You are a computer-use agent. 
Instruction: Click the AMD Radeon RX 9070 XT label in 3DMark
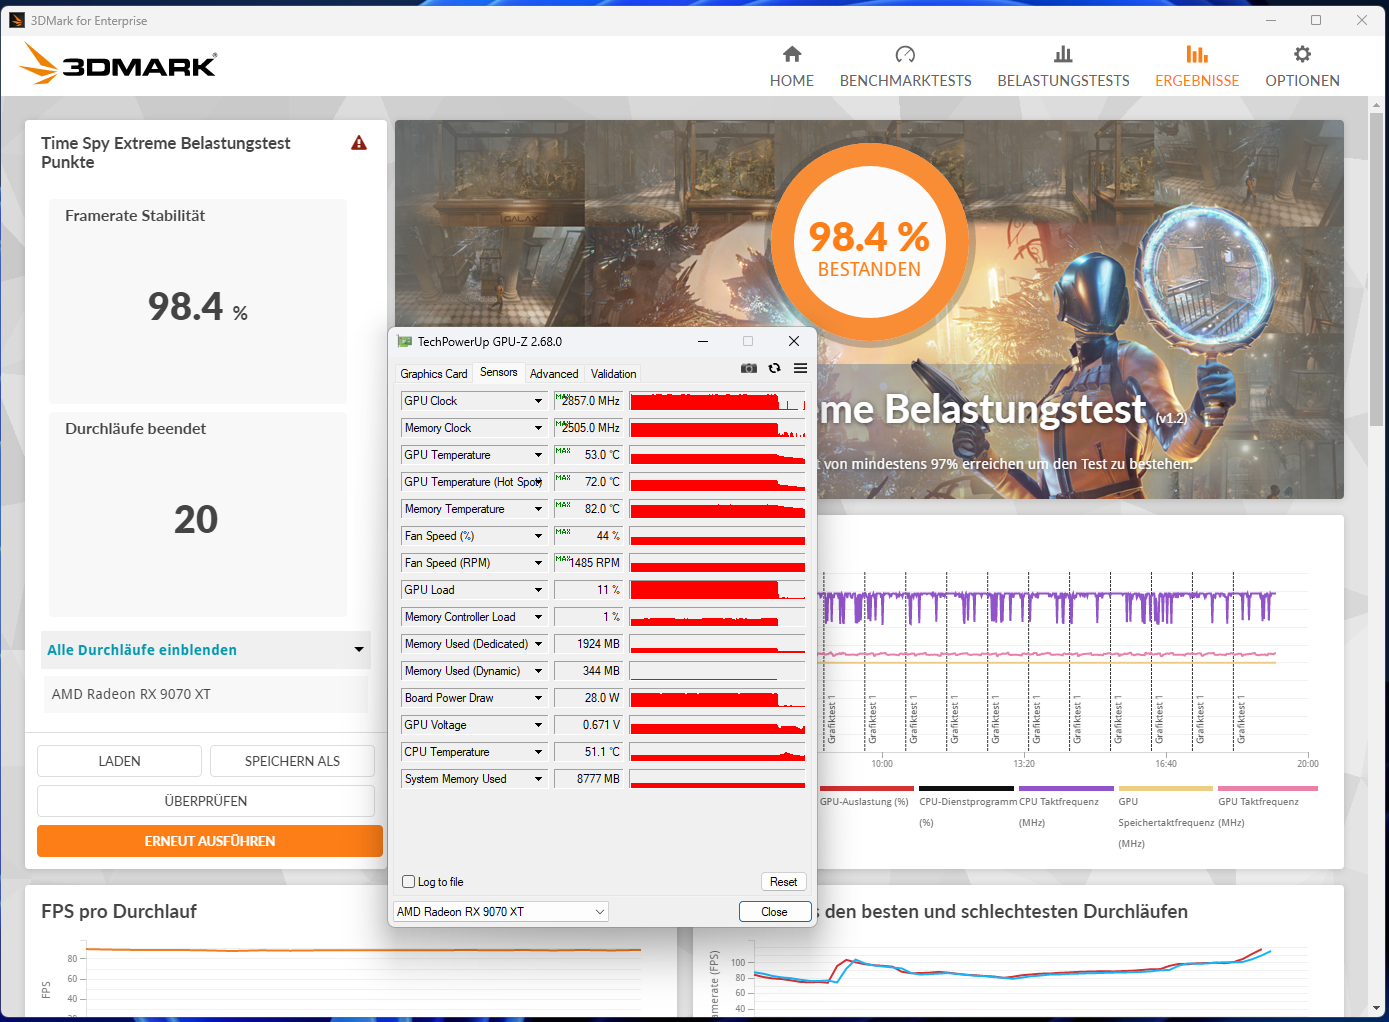tap(131, 694)
